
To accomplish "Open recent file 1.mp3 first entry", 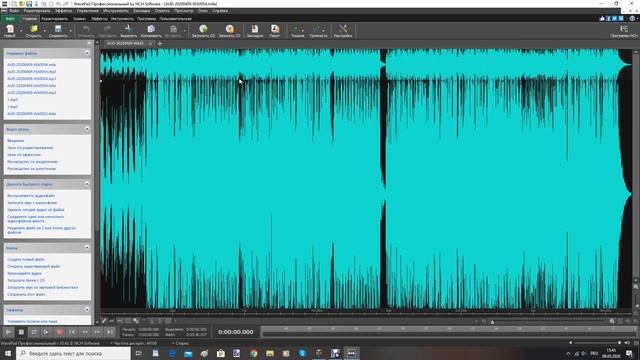I will tap(13, 100).
